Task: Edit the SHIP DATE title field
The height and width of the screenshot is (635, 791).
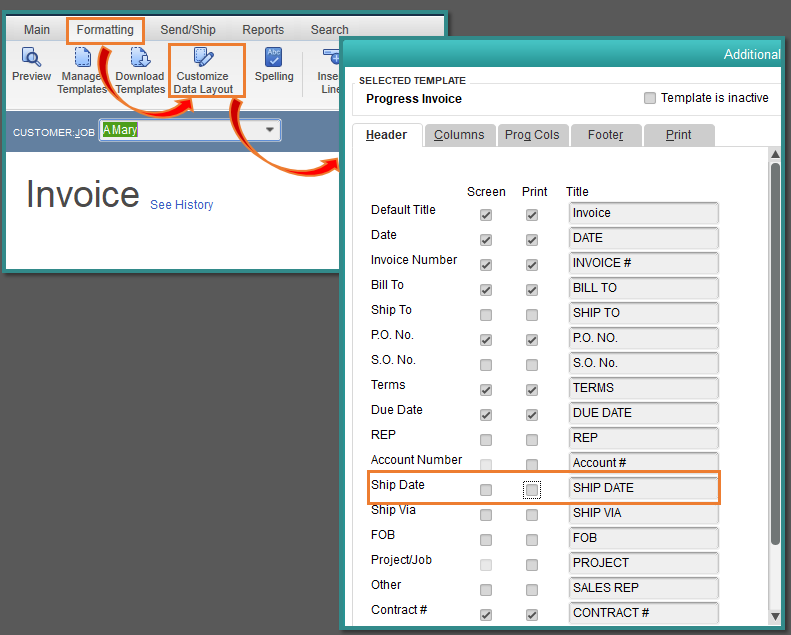Action: (644, 488)
